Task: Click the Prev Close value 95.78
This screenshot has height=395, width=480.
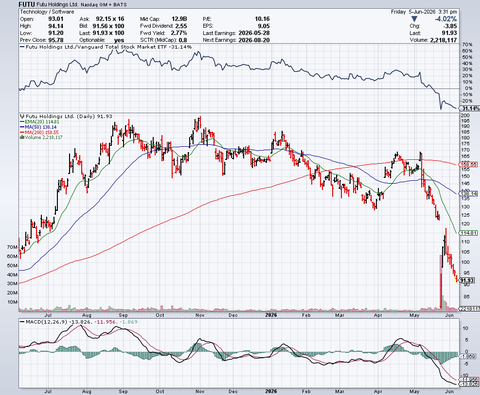Action: coord(56,40)
